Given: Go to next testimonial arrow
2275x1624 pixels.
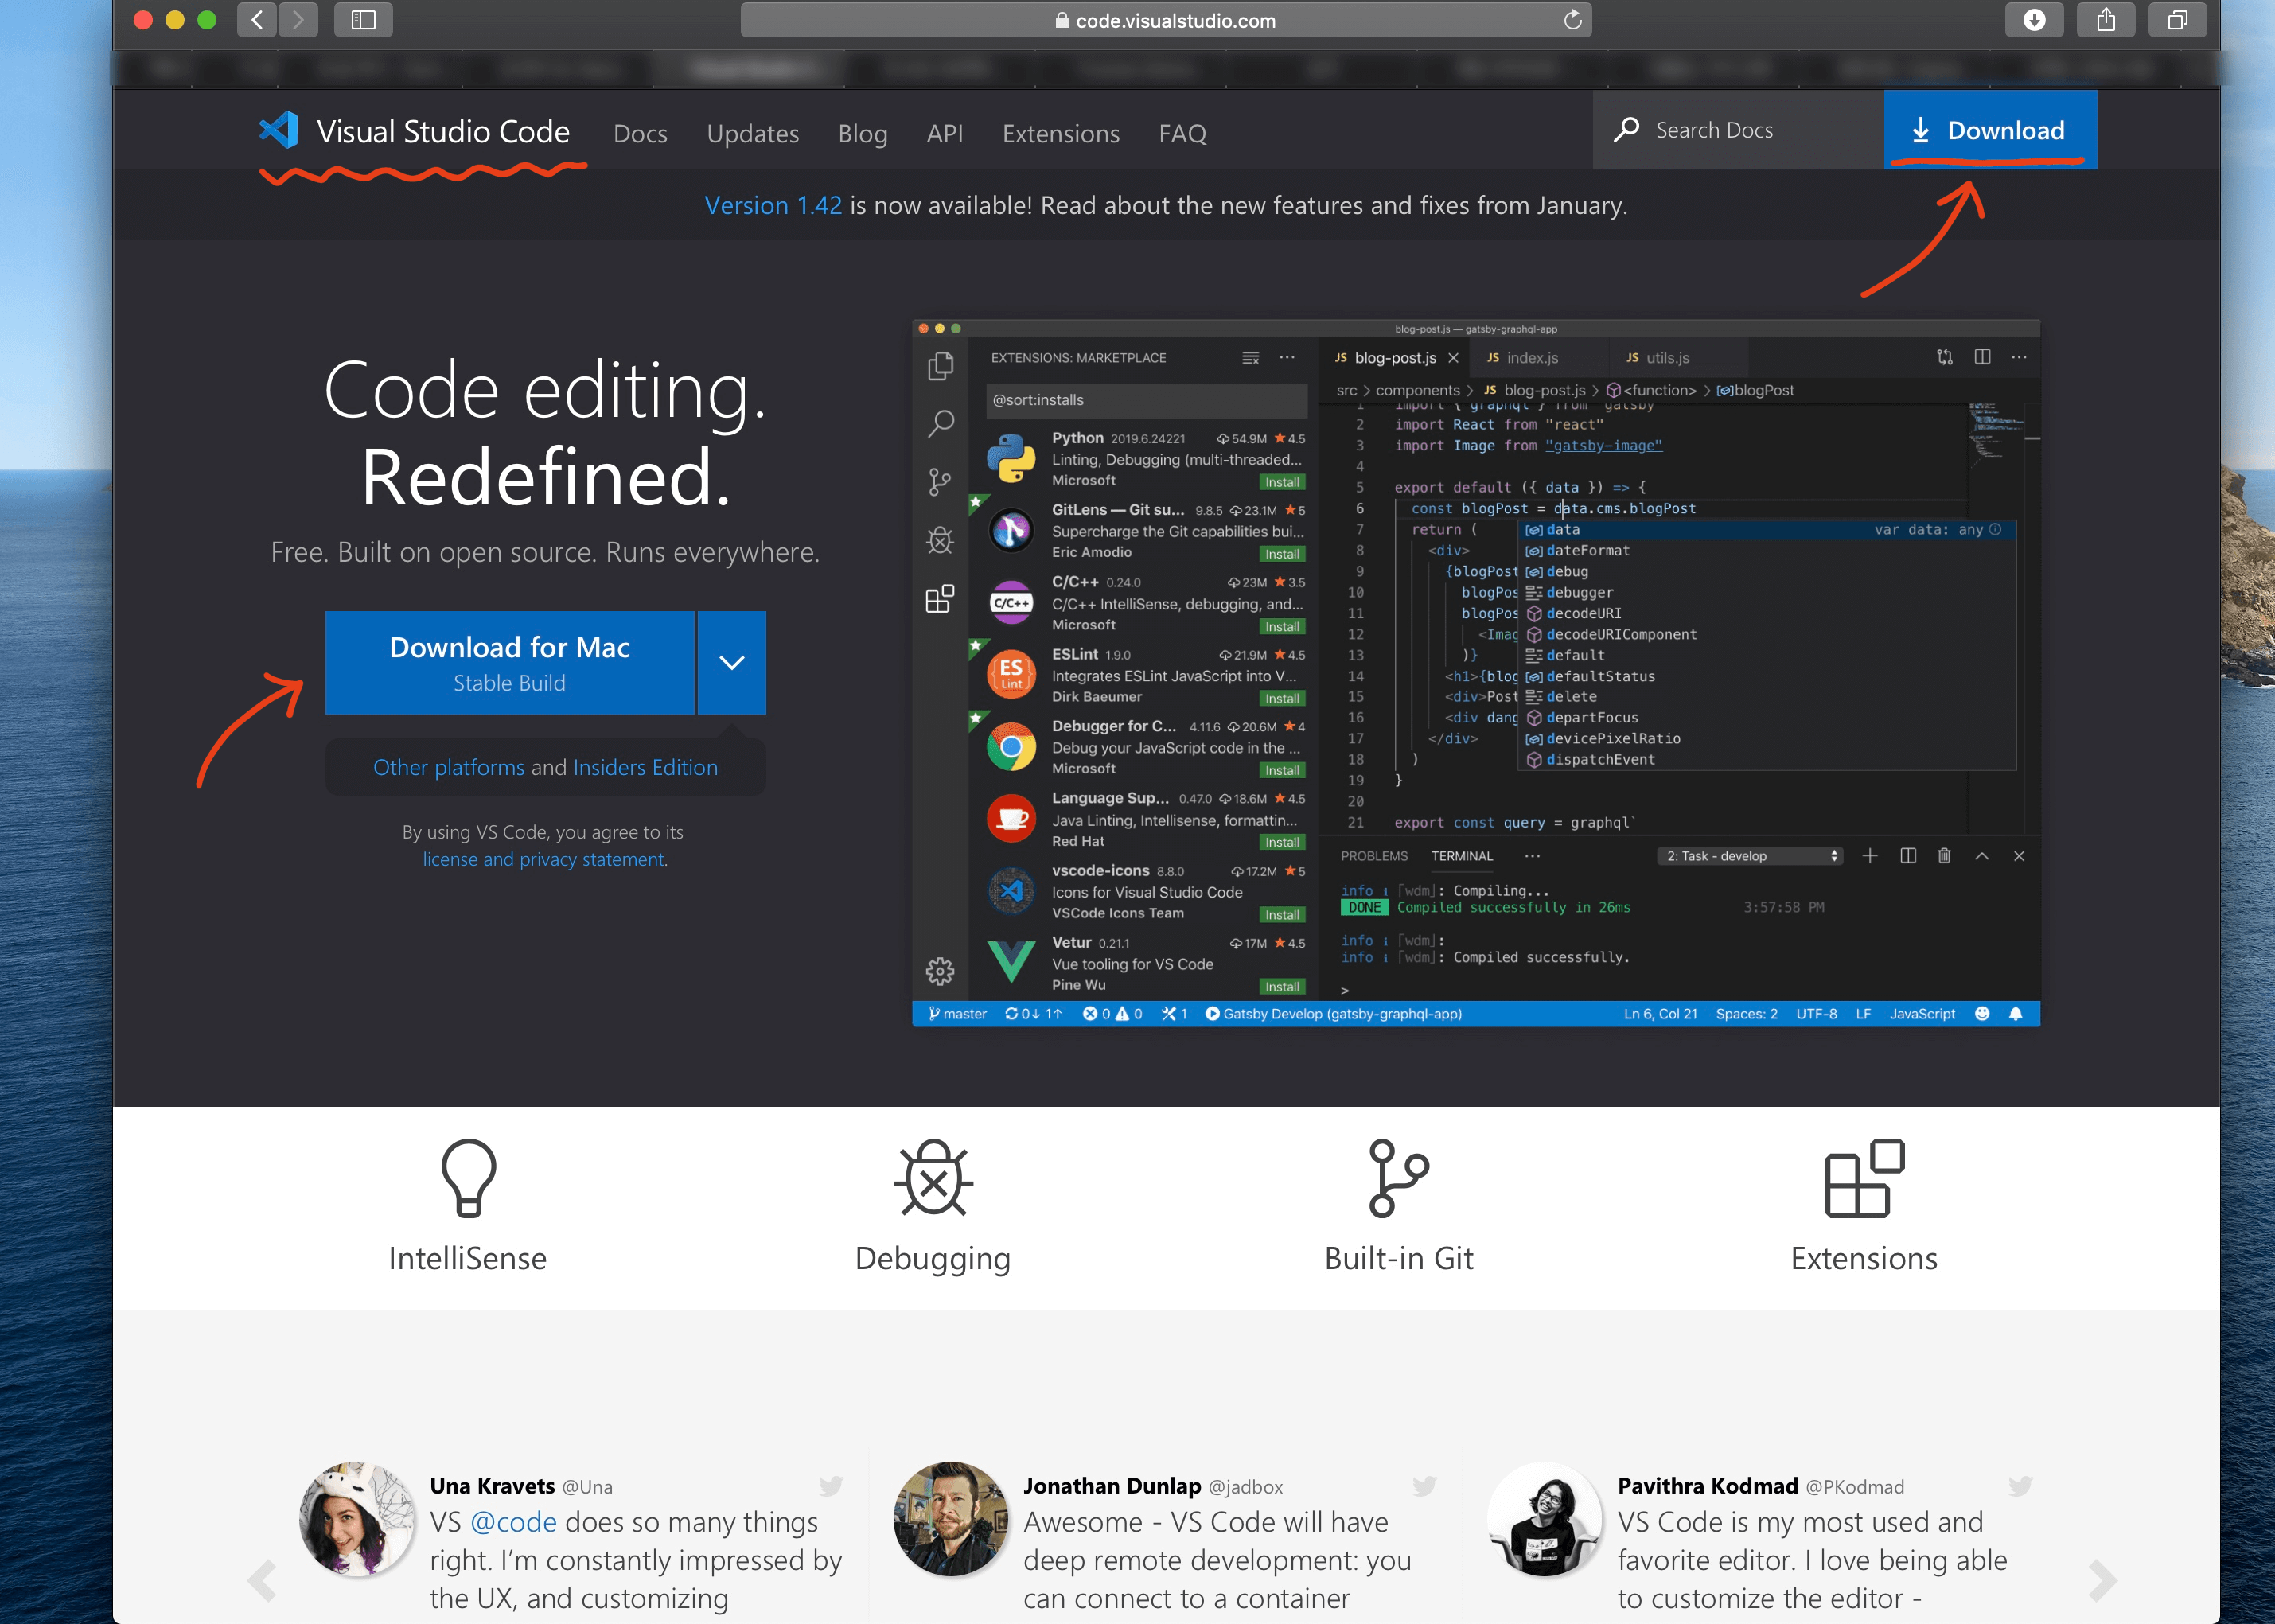Looking at the screenshot, I should [2102, 1580].
